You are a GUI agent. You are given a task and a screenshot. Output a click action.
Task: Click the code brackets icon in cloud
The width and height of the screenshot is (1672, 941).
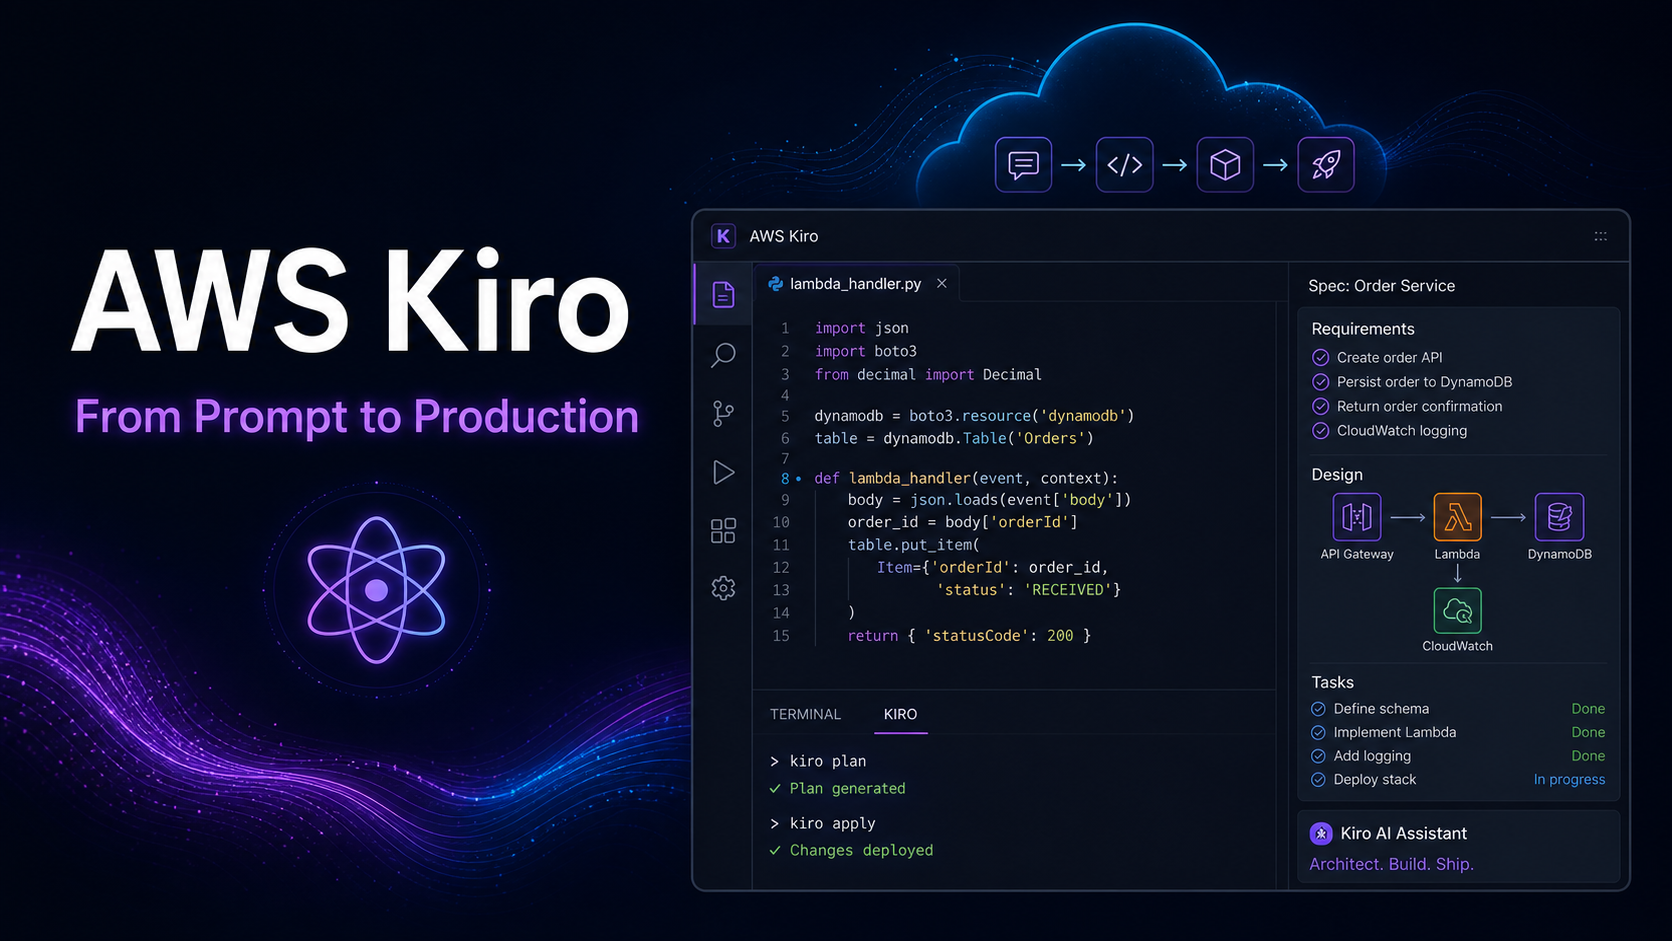pyautogui.click(x=1124, y=165)
